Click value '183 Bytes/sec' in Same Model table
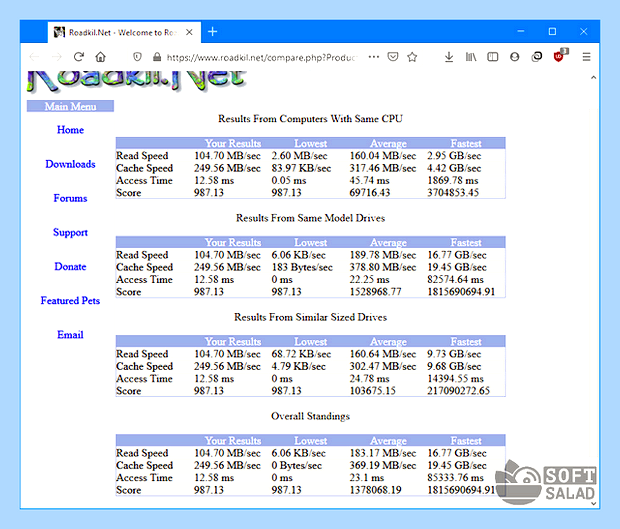 click(302, 267)
